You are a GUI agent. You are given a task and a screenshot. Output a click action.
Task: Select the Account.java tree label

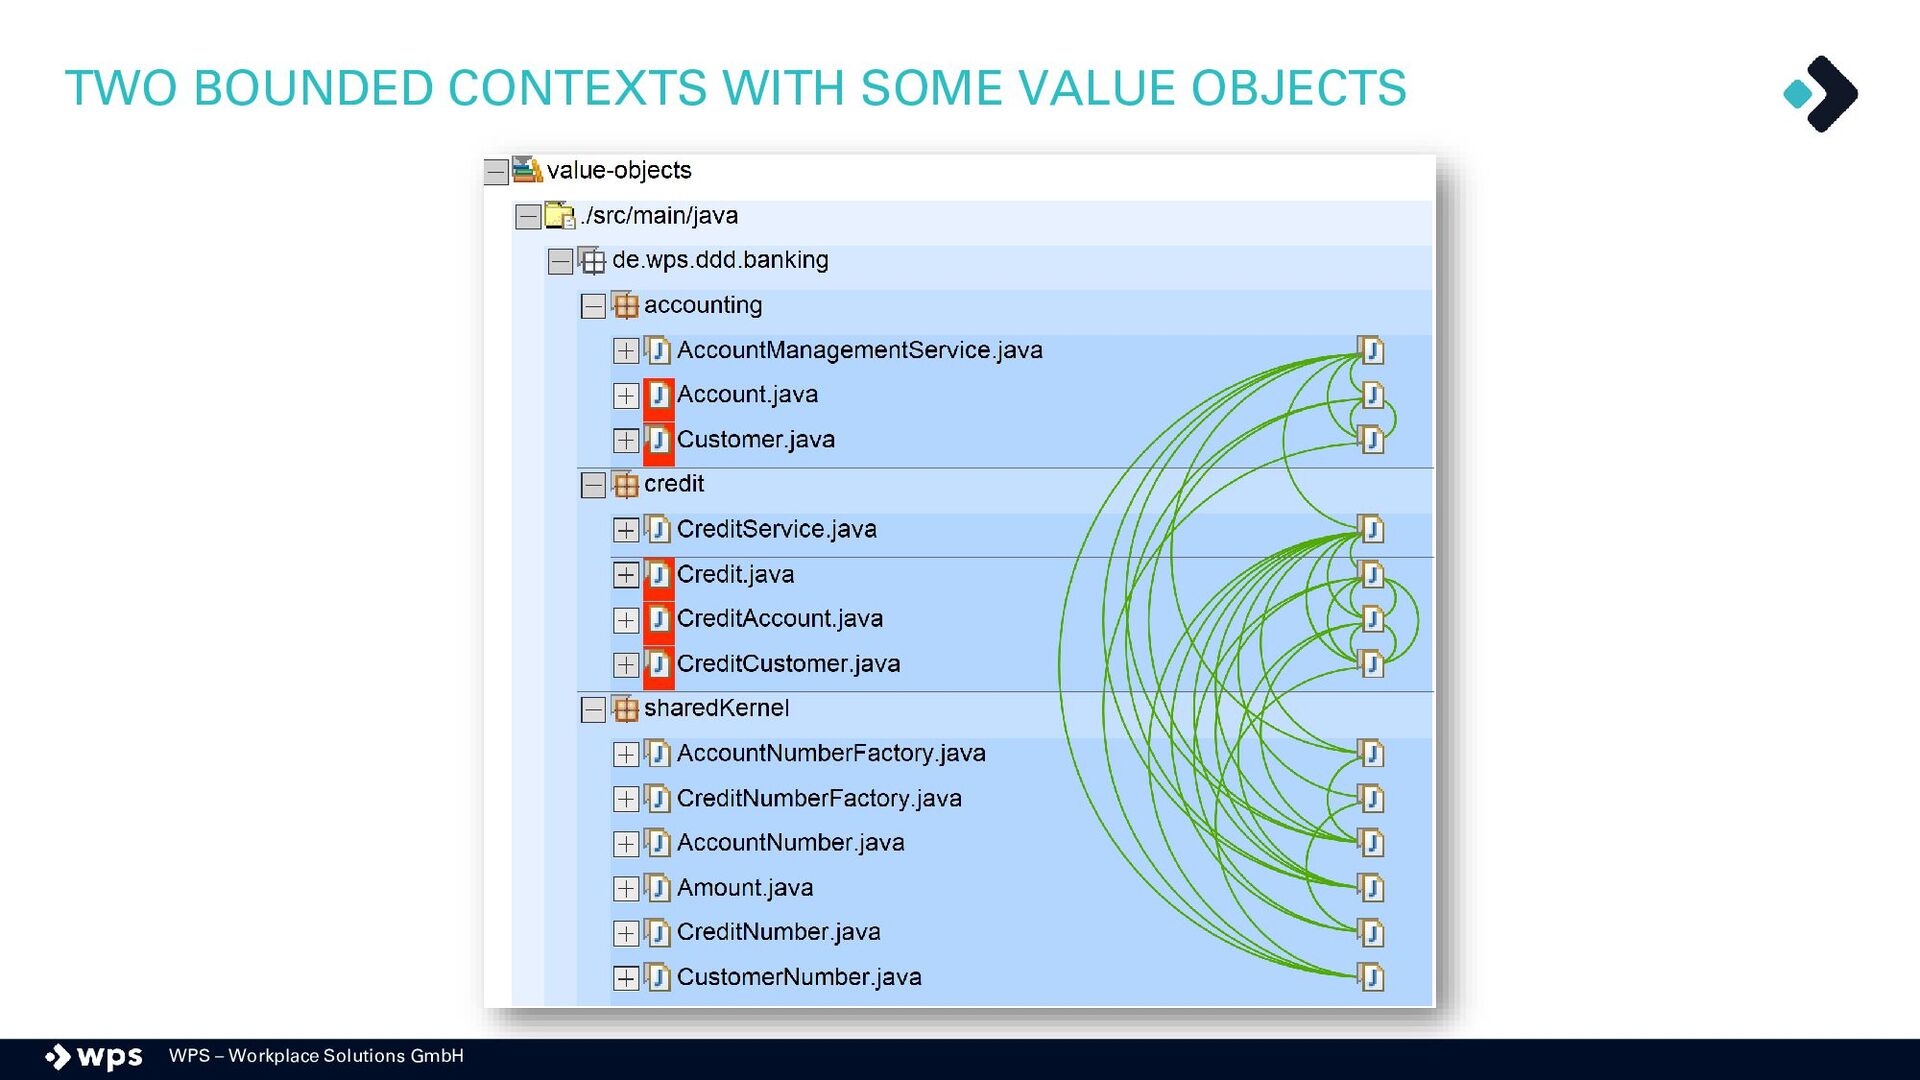[747, 395]
